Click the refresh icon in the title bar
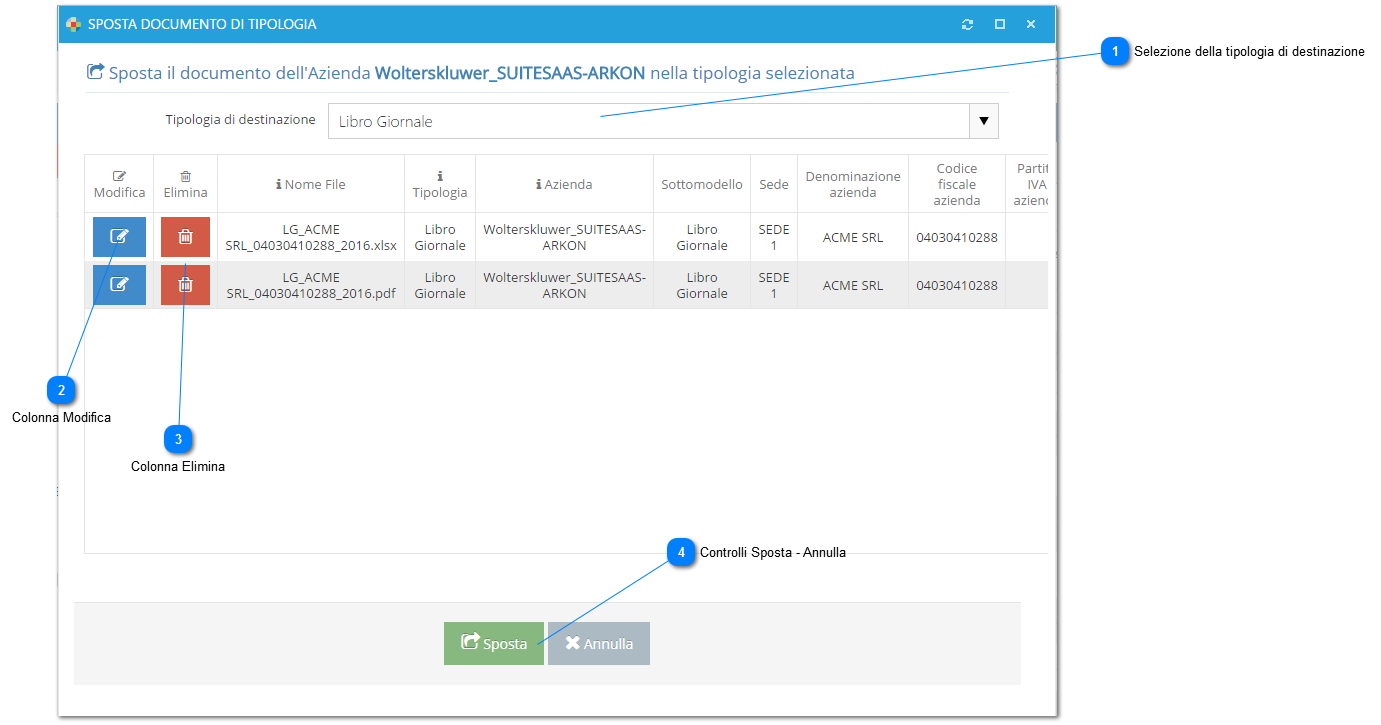1381x725 pixels. click(967, 24)
